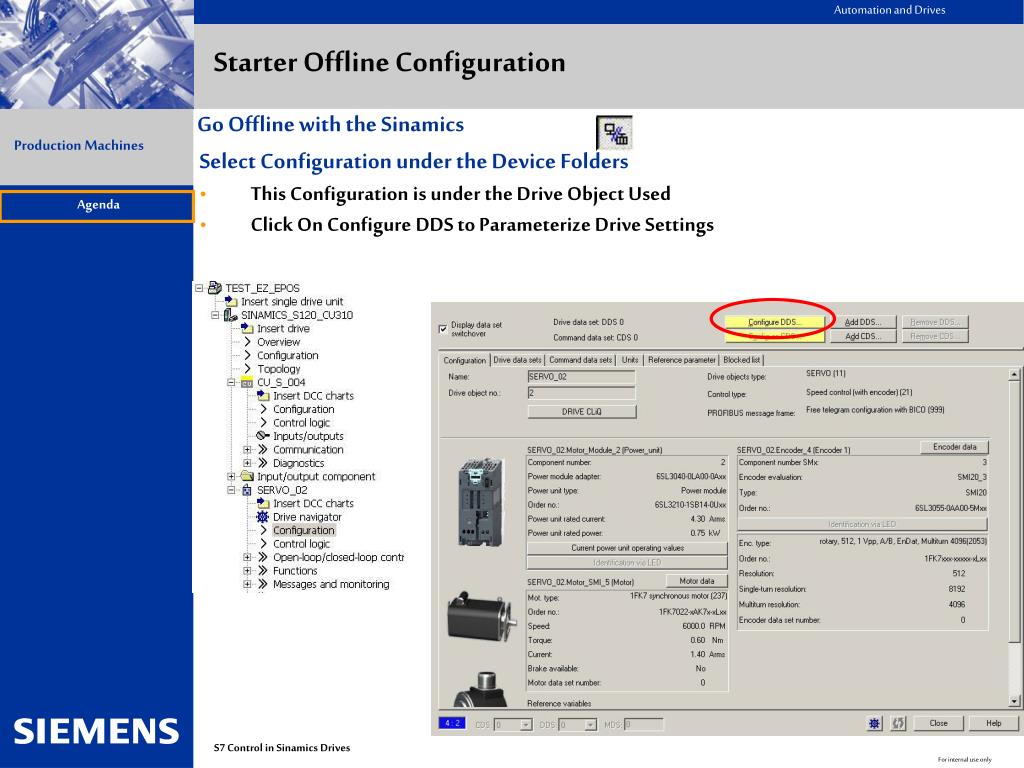
Task: Click the Remove DDS button
Action: (935, 322)
